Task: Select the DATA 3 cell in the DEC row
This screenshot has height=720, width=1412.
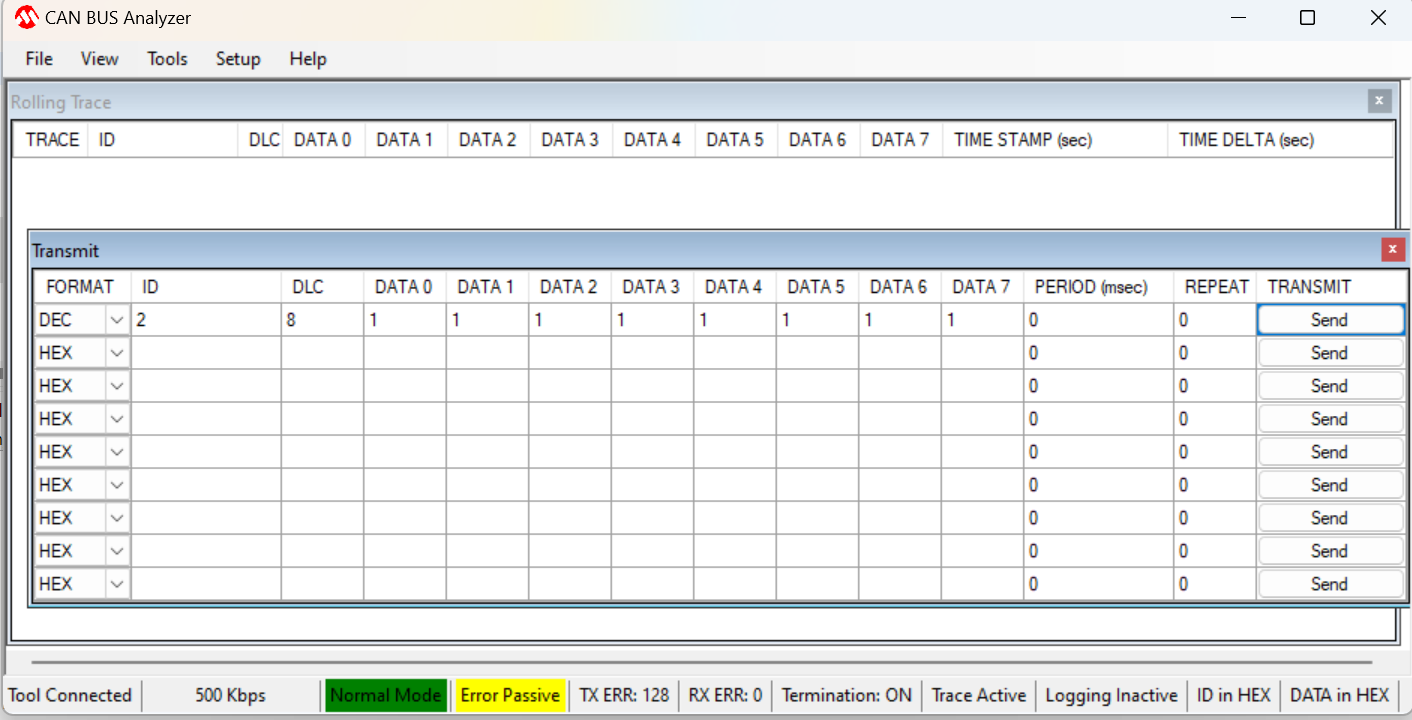Action: pyautogui.click(x=652, y=320)
